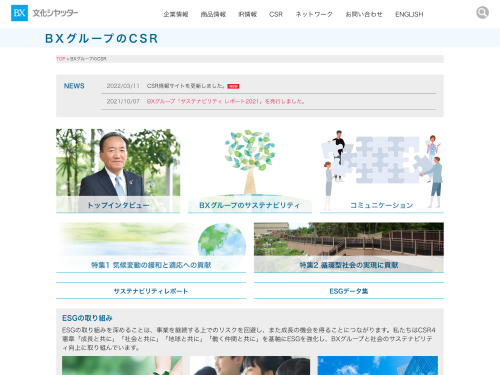Follow the TOP breadcrumb link
This screenshot has width=500, height=375.
(x=60, y=59)
